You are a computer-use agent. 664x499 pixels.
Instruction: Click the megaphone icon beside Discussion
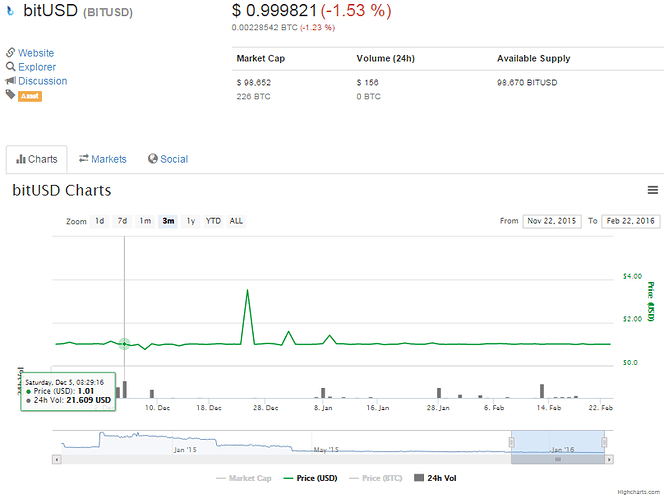tap(11, 80)
